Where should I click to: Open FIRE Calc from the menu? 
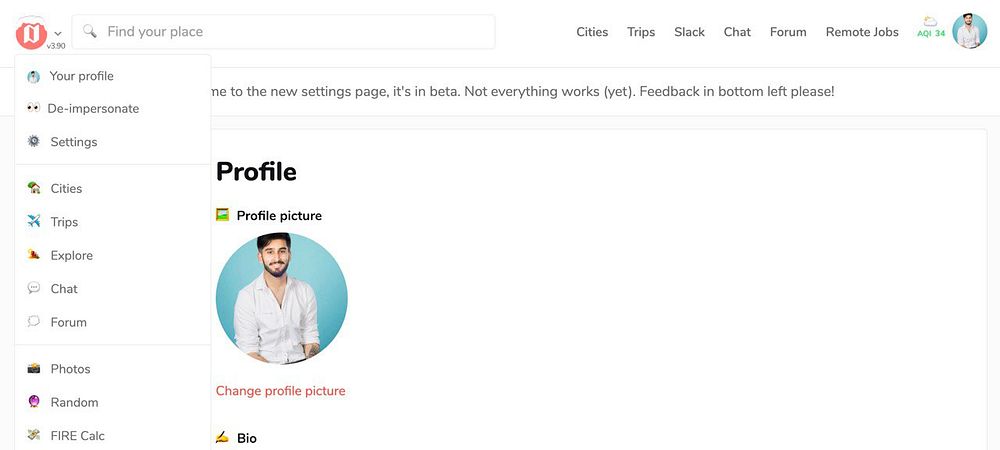coord(77,436)
